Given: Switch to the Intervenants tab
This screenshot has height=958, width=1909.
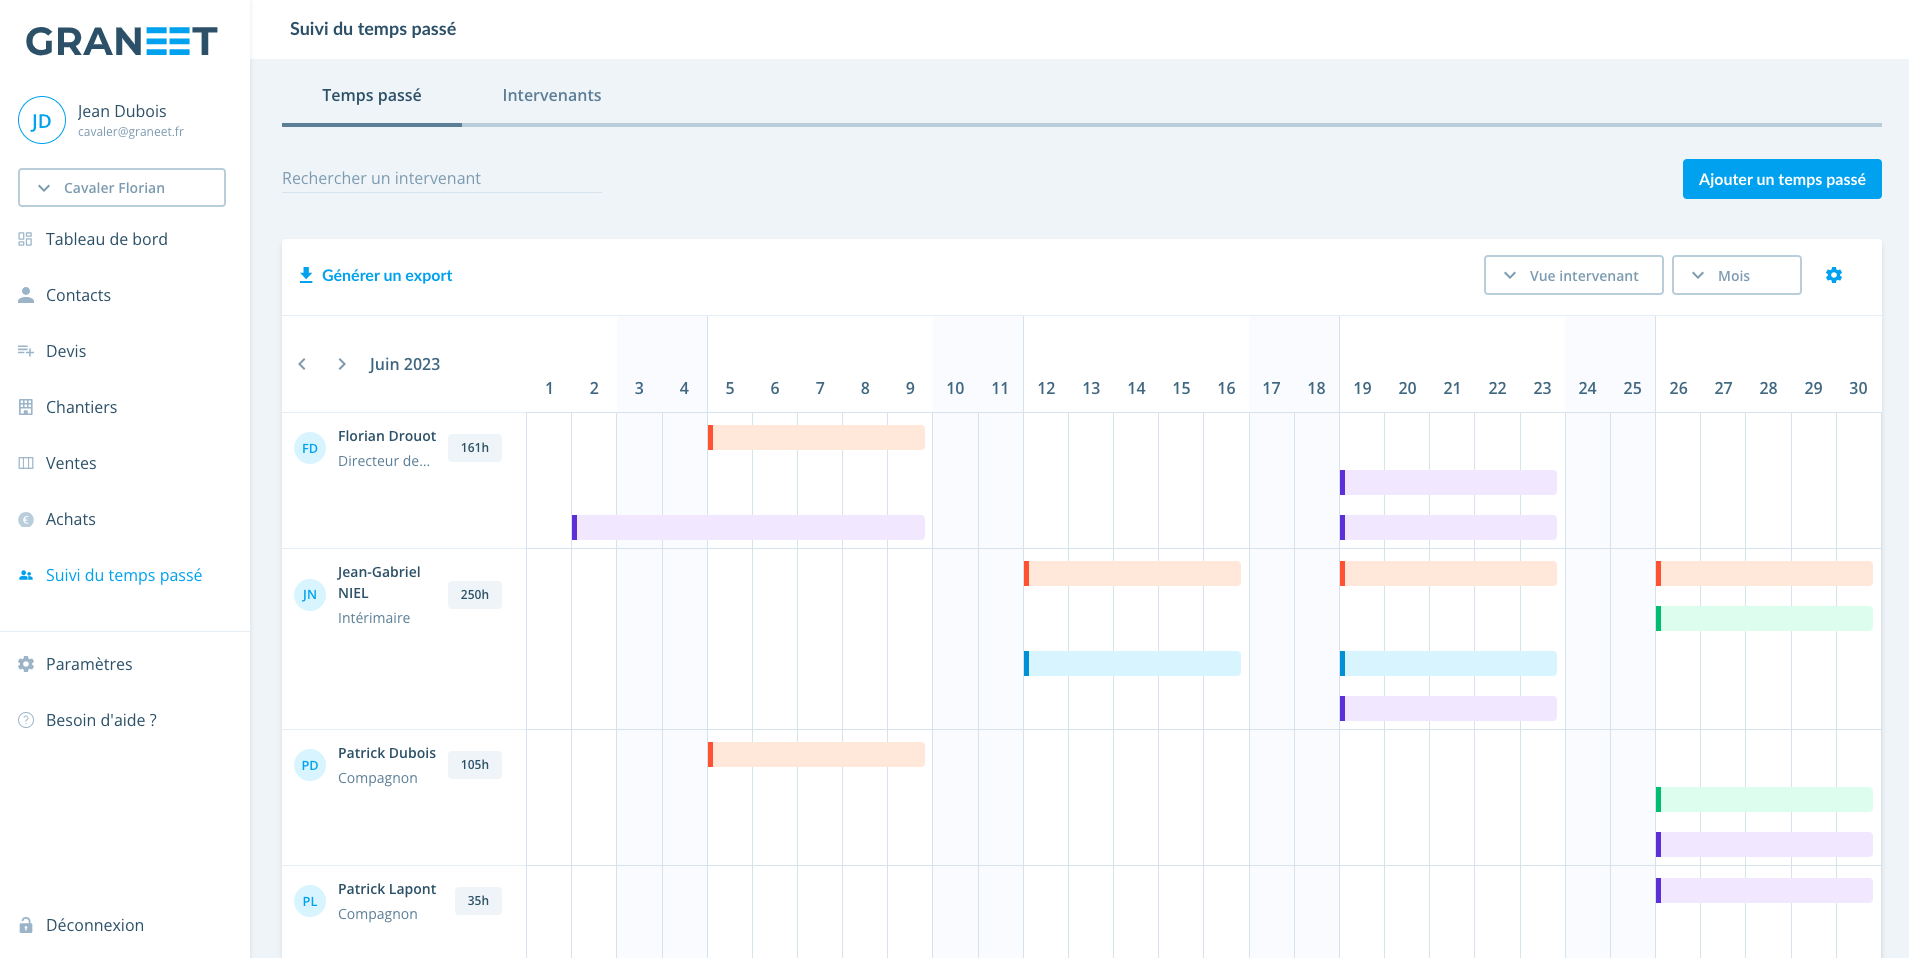Looking at the screenshot, I should pos(551,95).
